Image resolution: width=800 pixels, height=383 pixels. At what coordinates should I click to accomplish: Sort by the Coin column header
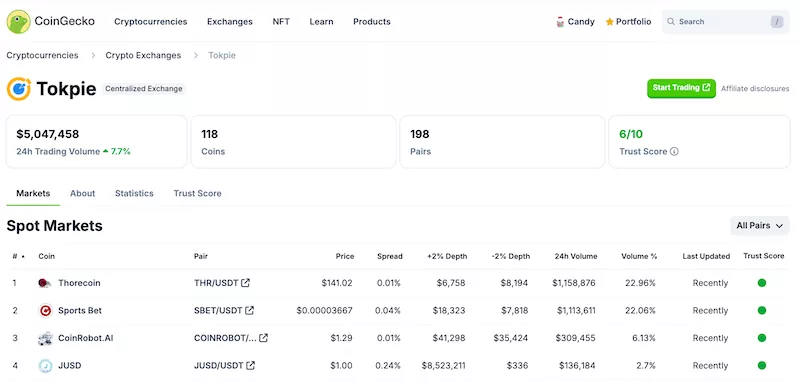pyautogui.click(x=46, y=257)
